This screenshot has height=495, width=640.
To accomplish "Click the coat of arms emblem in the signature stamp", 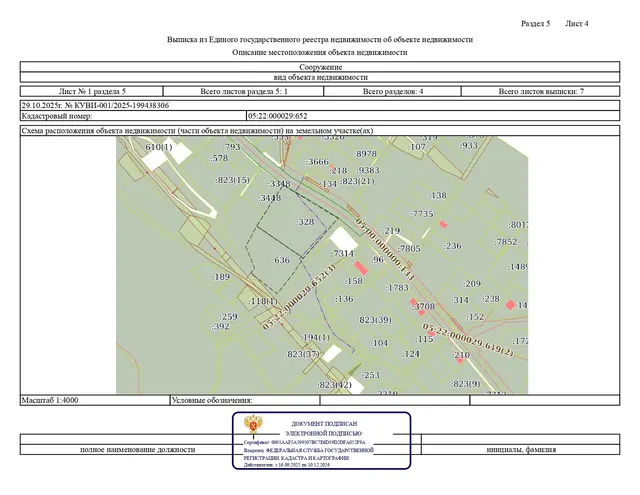I will [253, 424].
